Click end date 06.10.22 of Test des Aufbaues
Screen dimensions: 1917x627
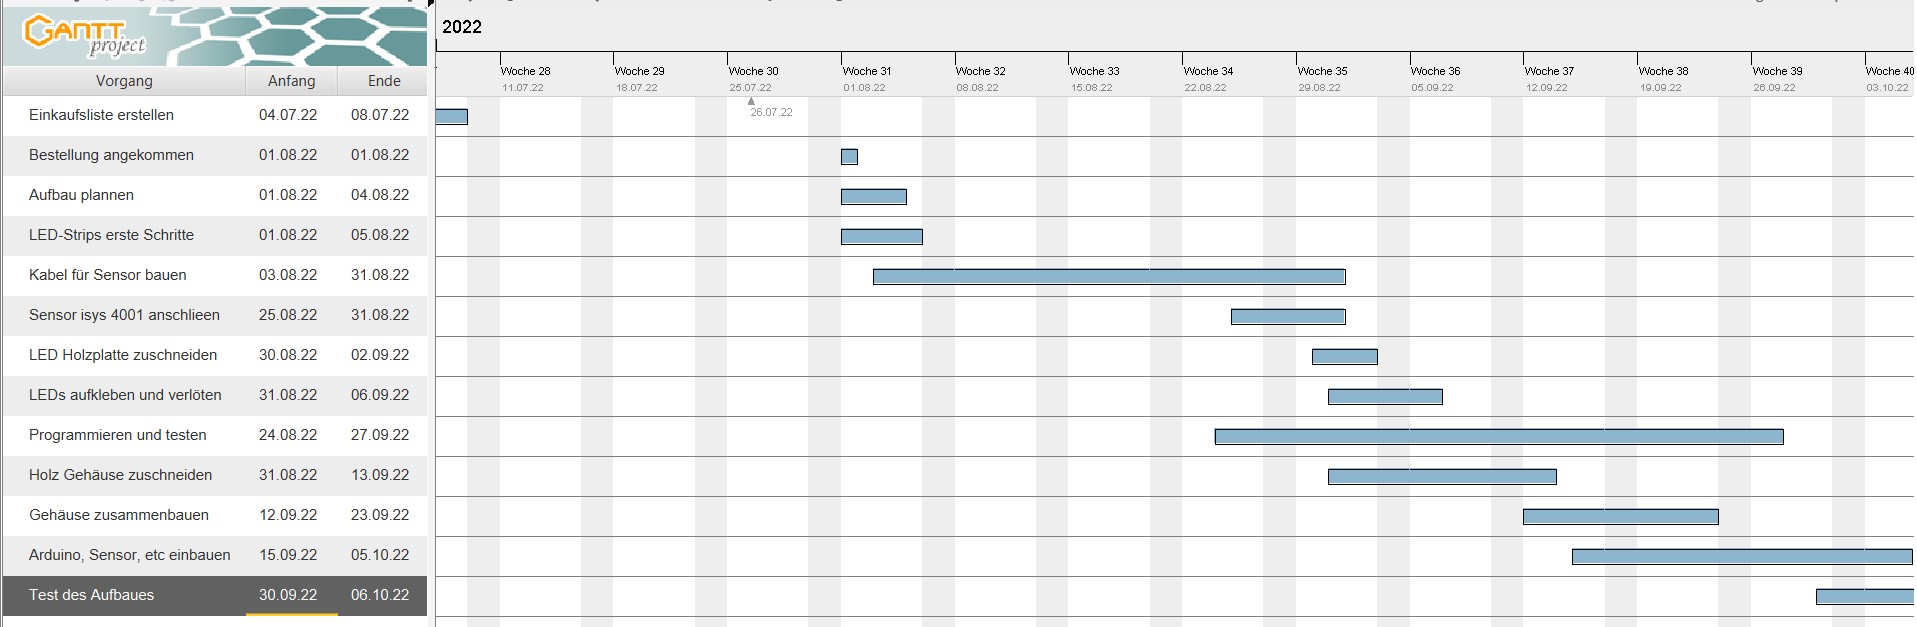click(380, 595)
